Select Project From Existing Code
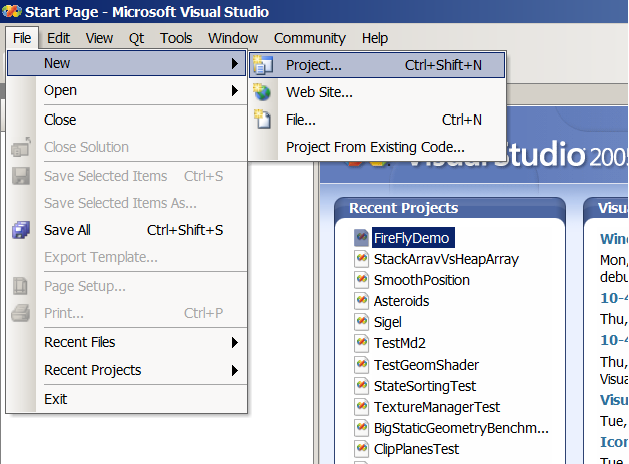Image resolution: width=629 pixels, height=464 pixels. click(x=375, y=147)
